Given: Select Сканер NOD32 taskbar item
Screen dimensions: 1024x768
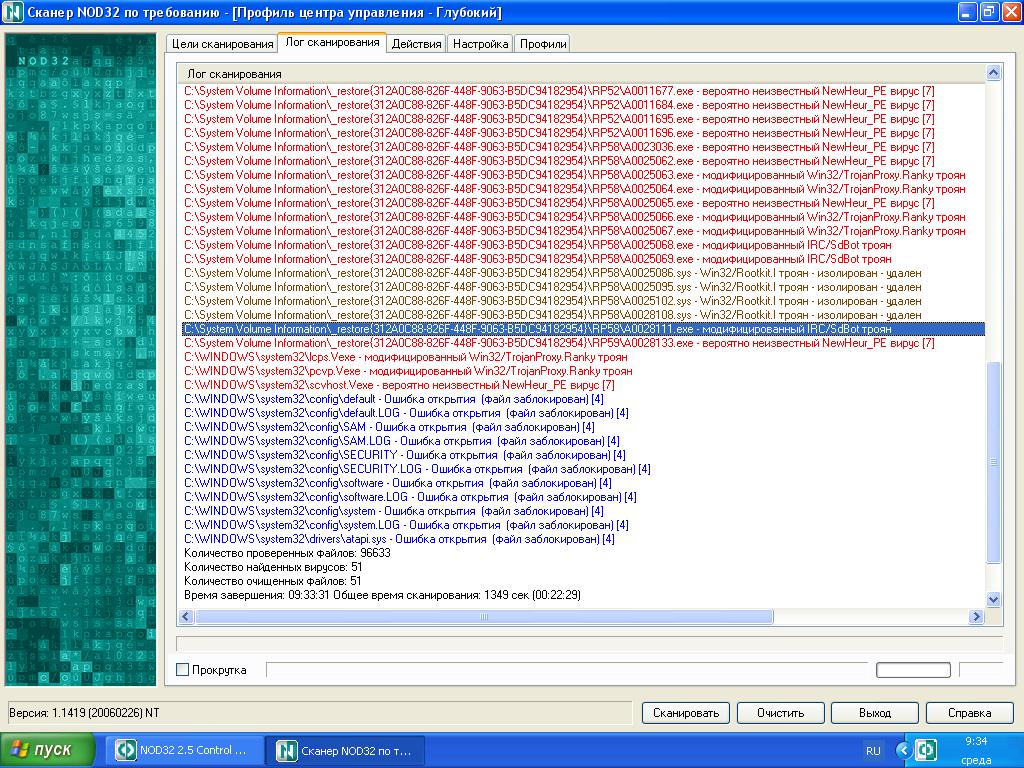Looking at the screenshot, I should pos(346,750).
